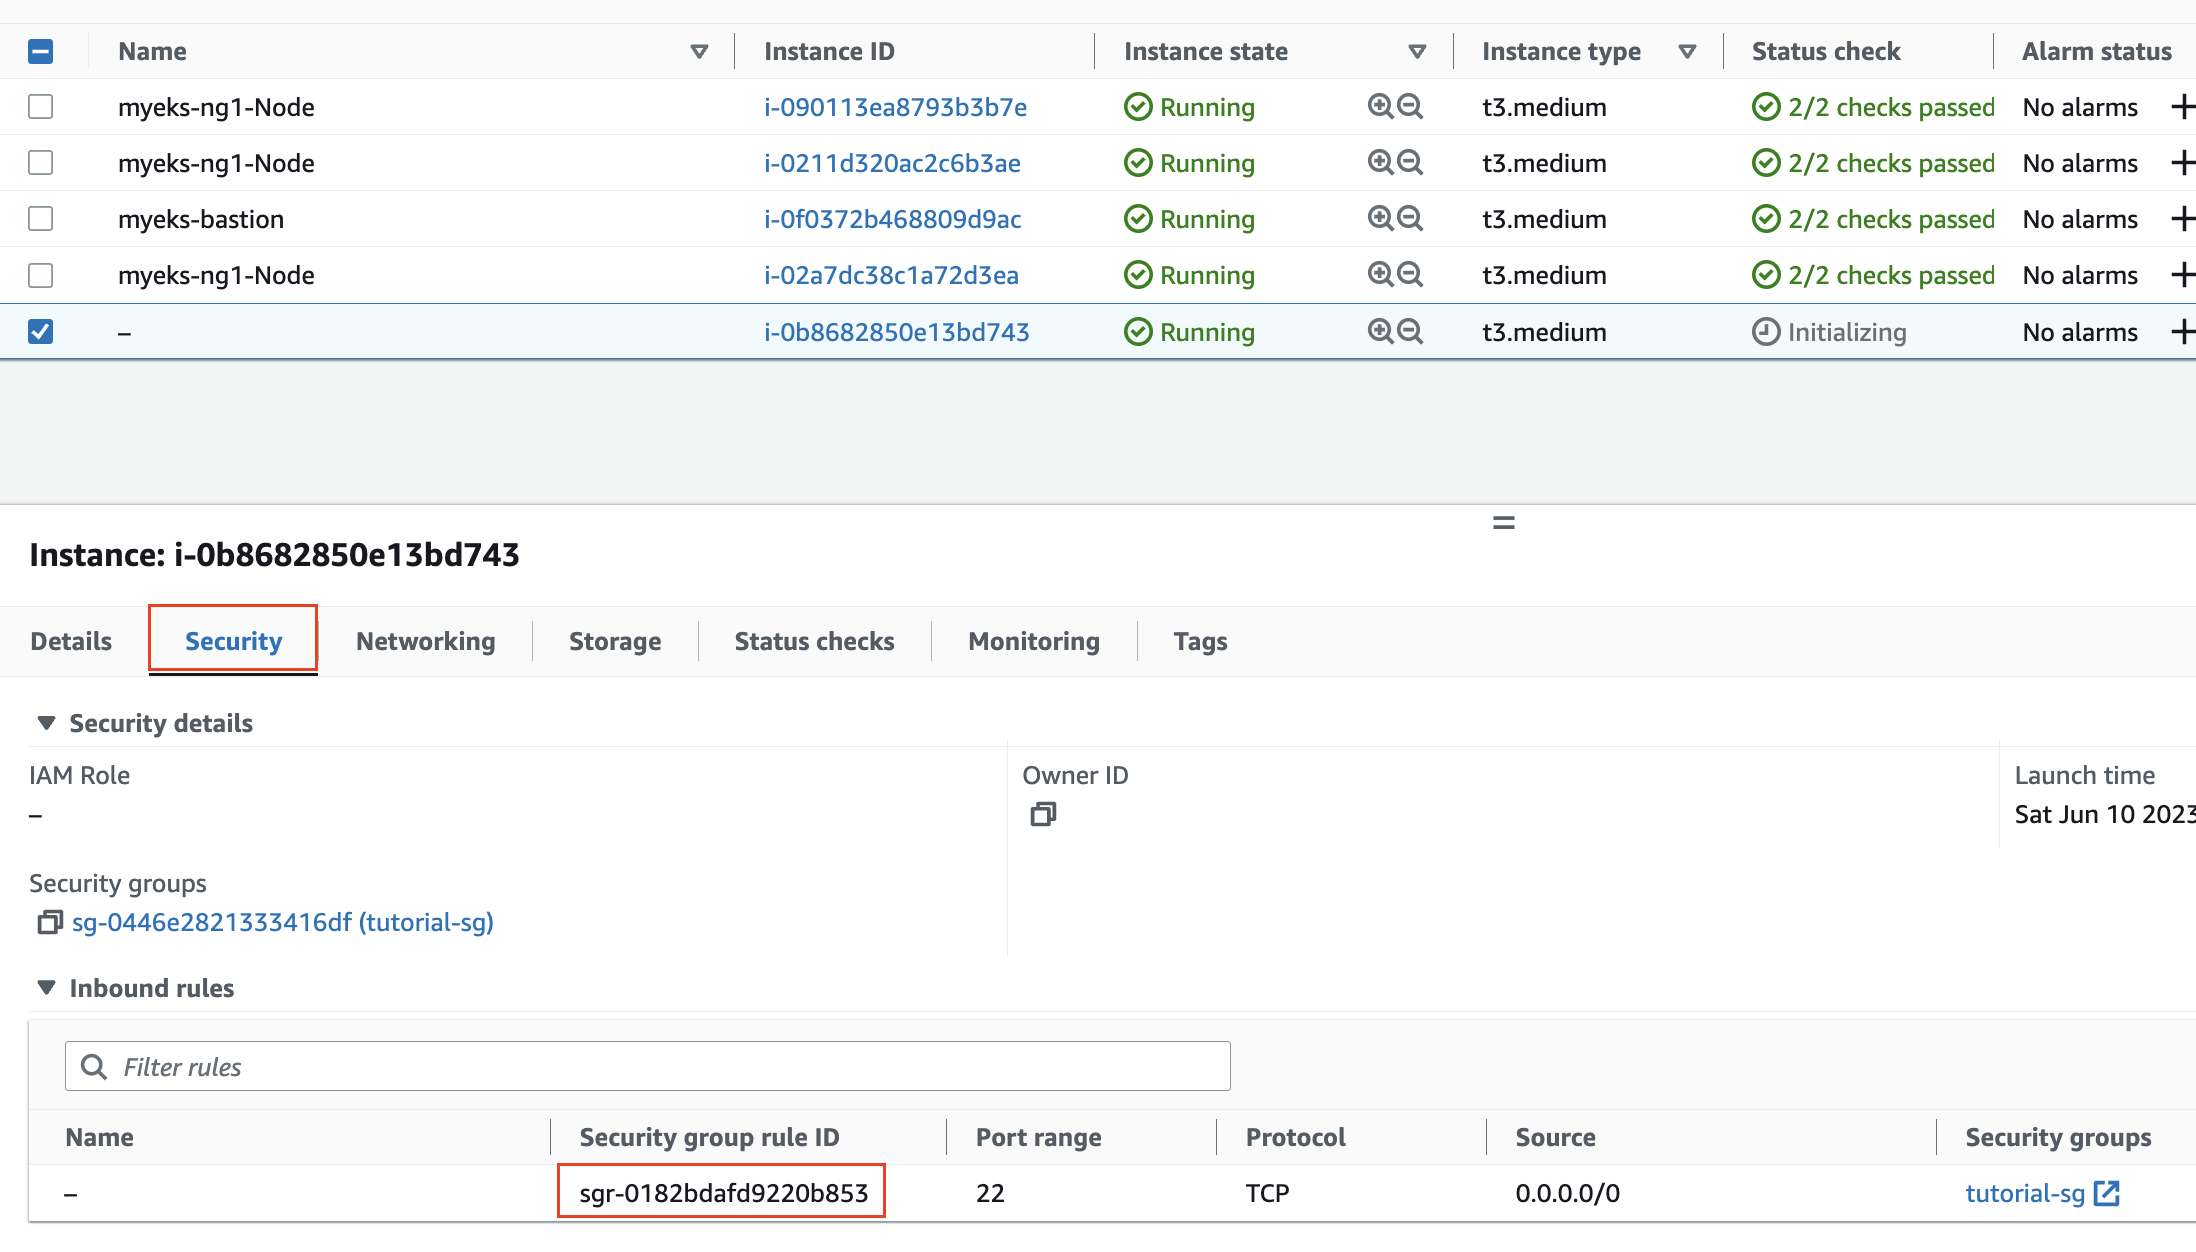Viewport: 2196px width, 1252px height.
Task: Collapse the Inbound rules section
Action: coord(46,987)
